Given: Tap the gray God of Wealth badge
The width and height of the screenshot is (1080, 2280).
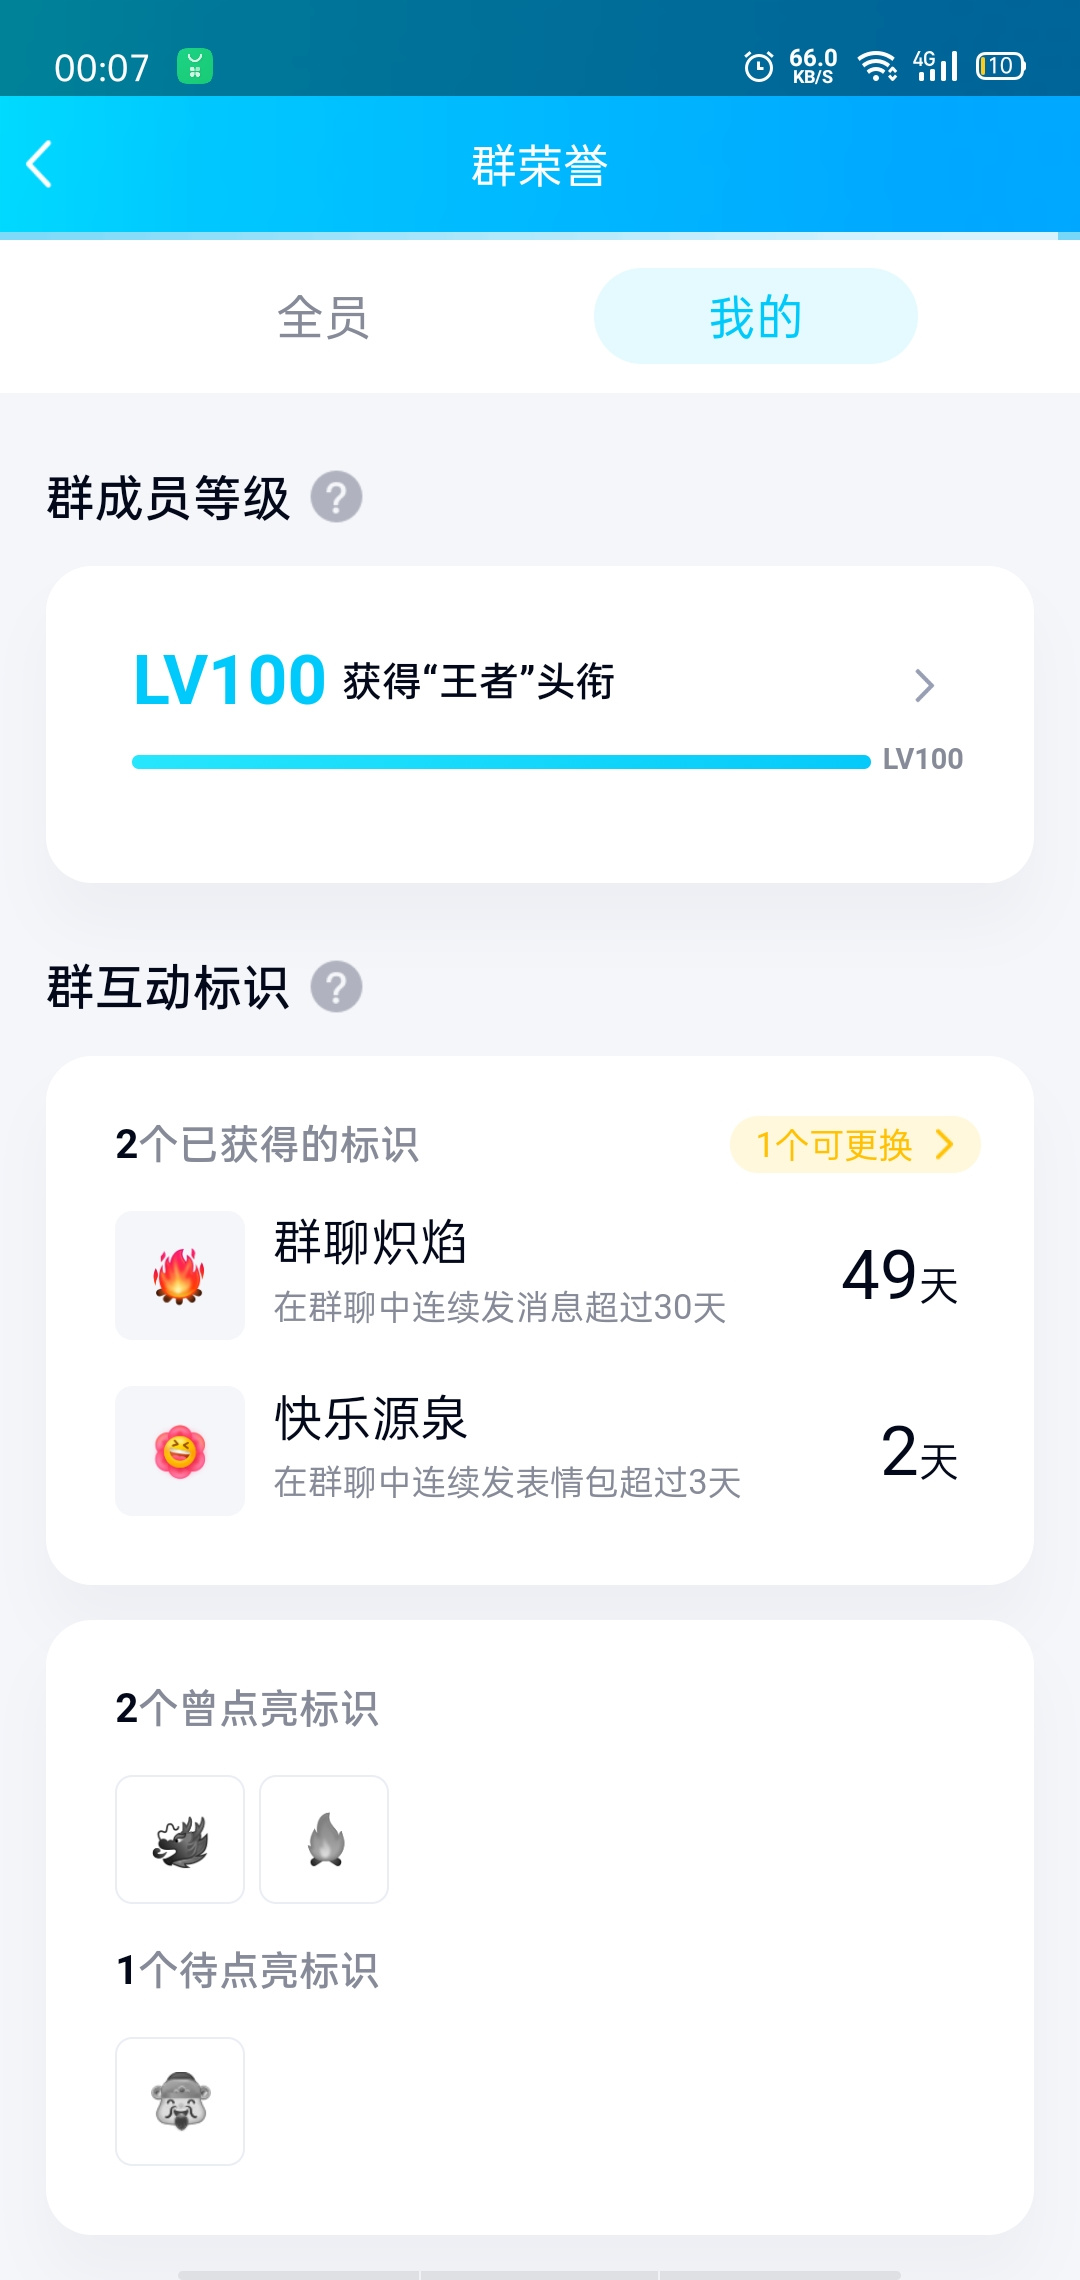Looking at the screenshot, I should coord(180,2101).
